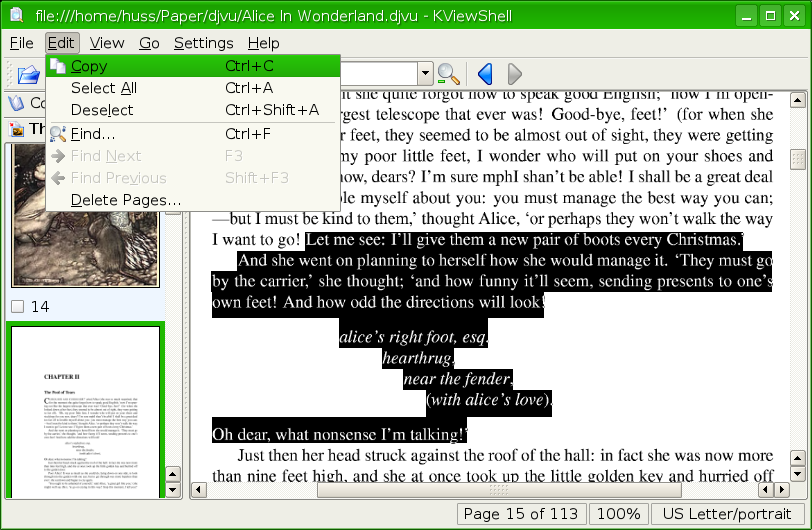This screenshot has height=530, width=812.
Task: Click the document scrollbar down arrow at bottom
Action: [798, 474]
